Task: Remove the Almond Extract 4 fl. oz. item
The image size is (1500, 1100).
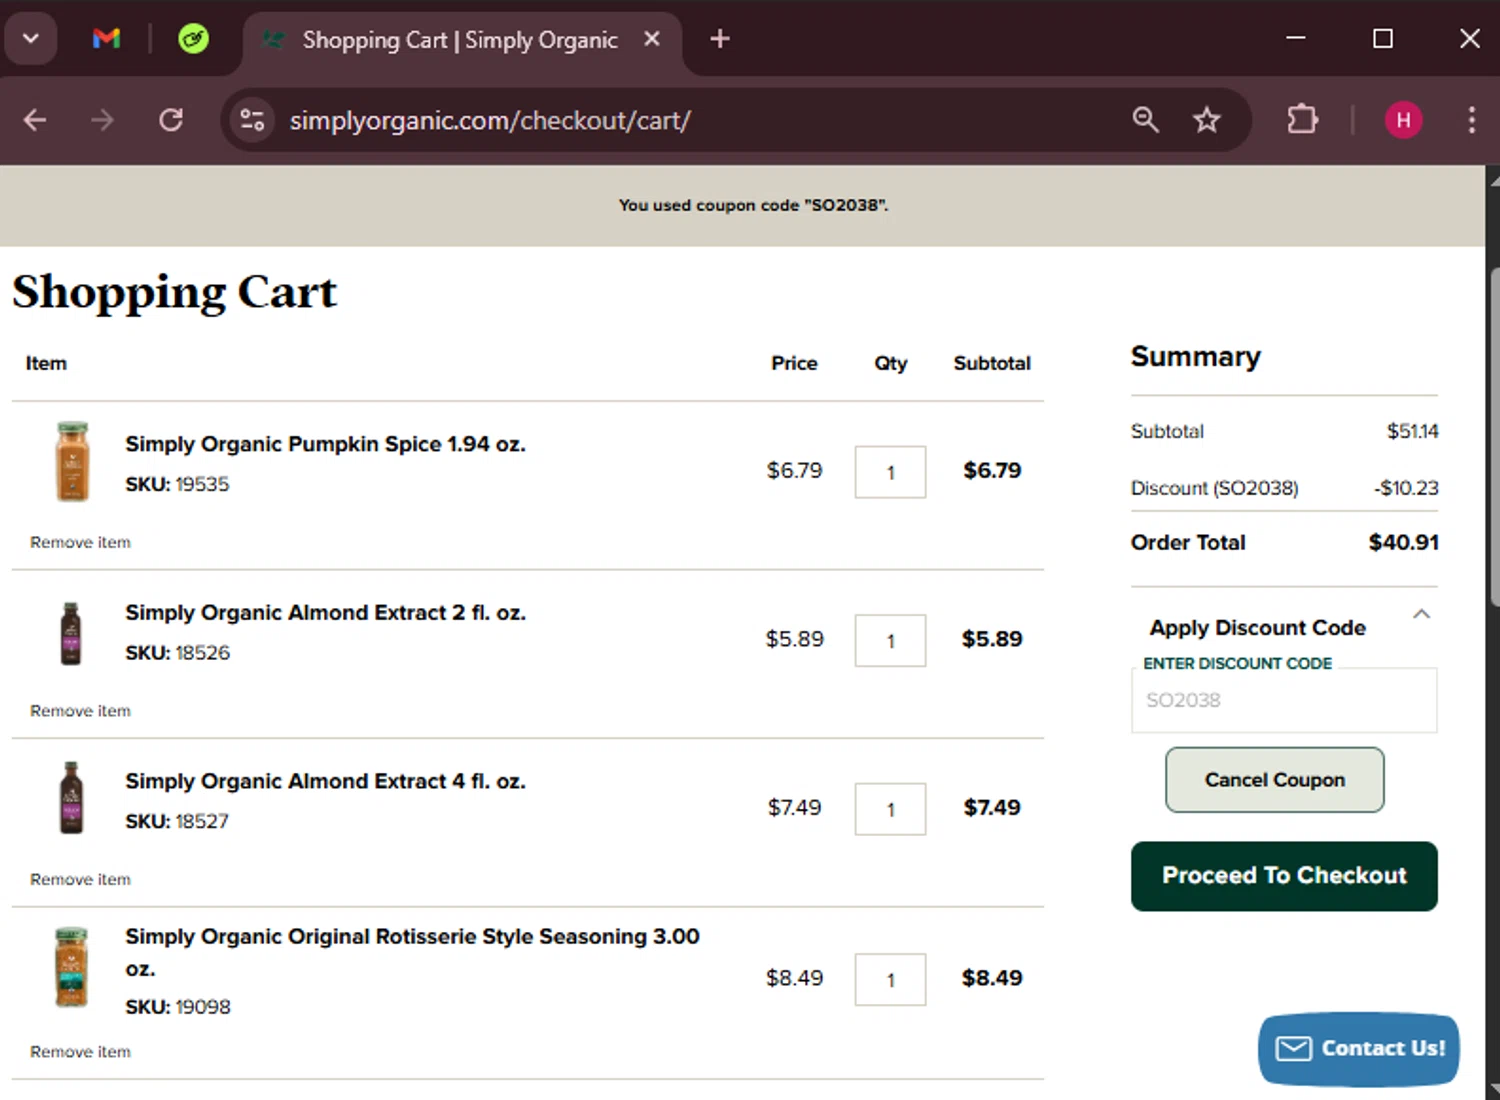Action: tap(80, 879)
